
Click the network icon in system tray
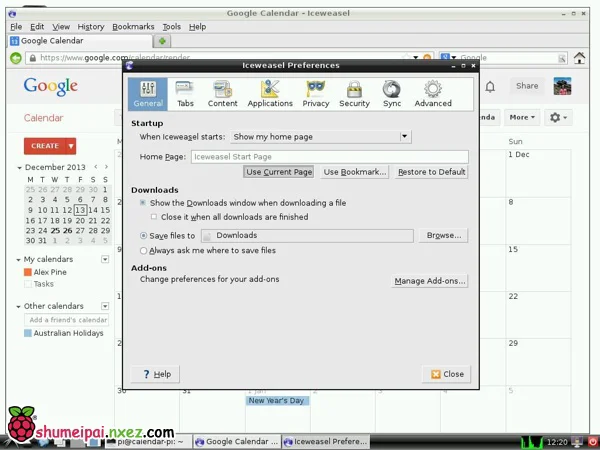click(x=577, y=442)
